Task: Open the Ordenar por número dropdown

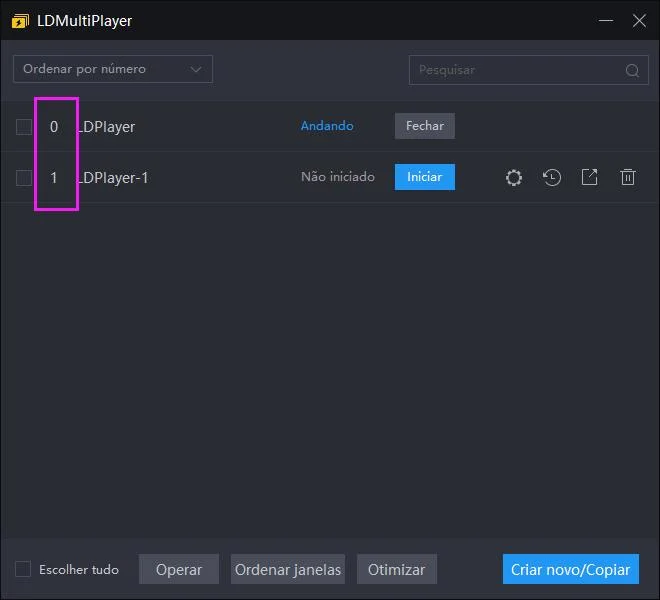Action: (x=113, y=69)
